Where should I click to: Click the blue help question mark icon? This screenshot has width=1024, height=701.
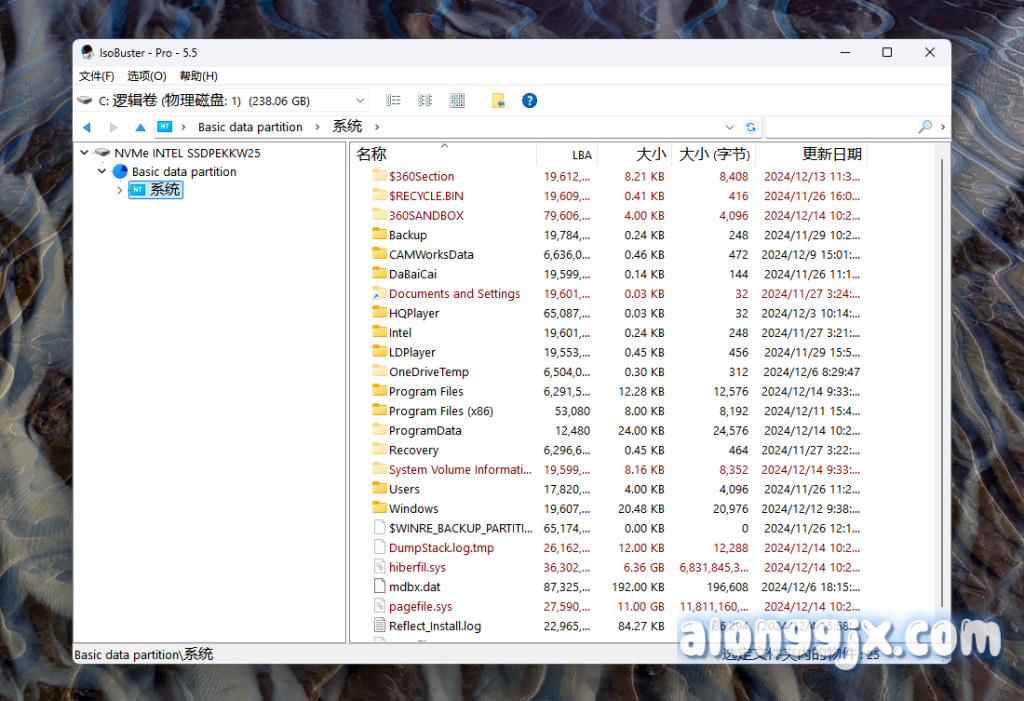tap(529, 101)
